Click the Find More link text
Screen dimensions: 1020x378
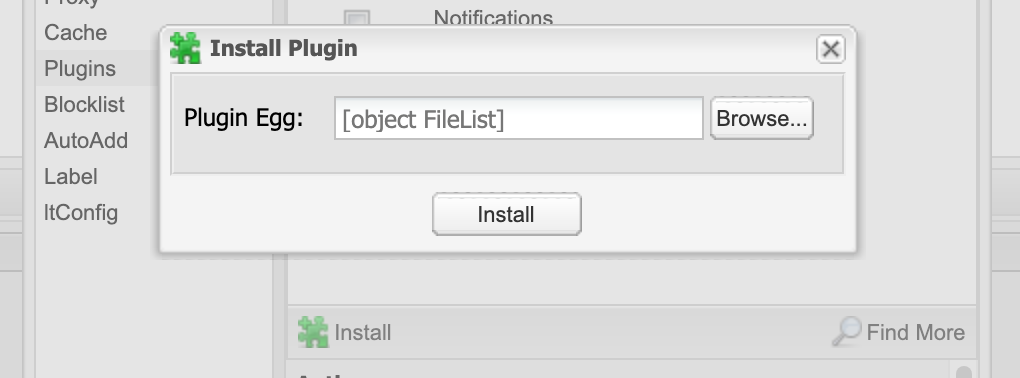915,332
